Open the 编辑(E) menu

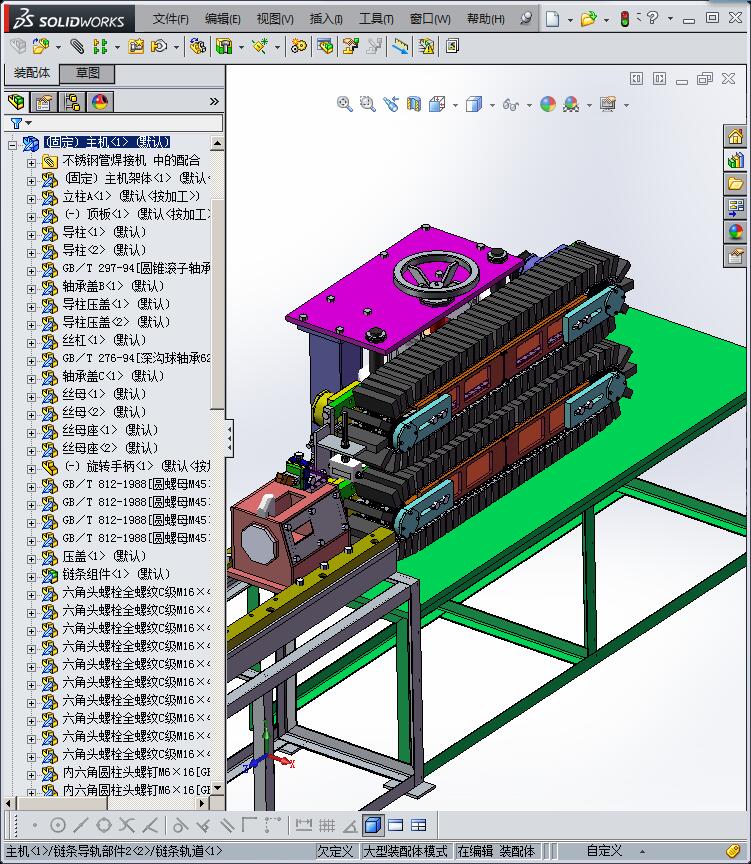[223, 19]
